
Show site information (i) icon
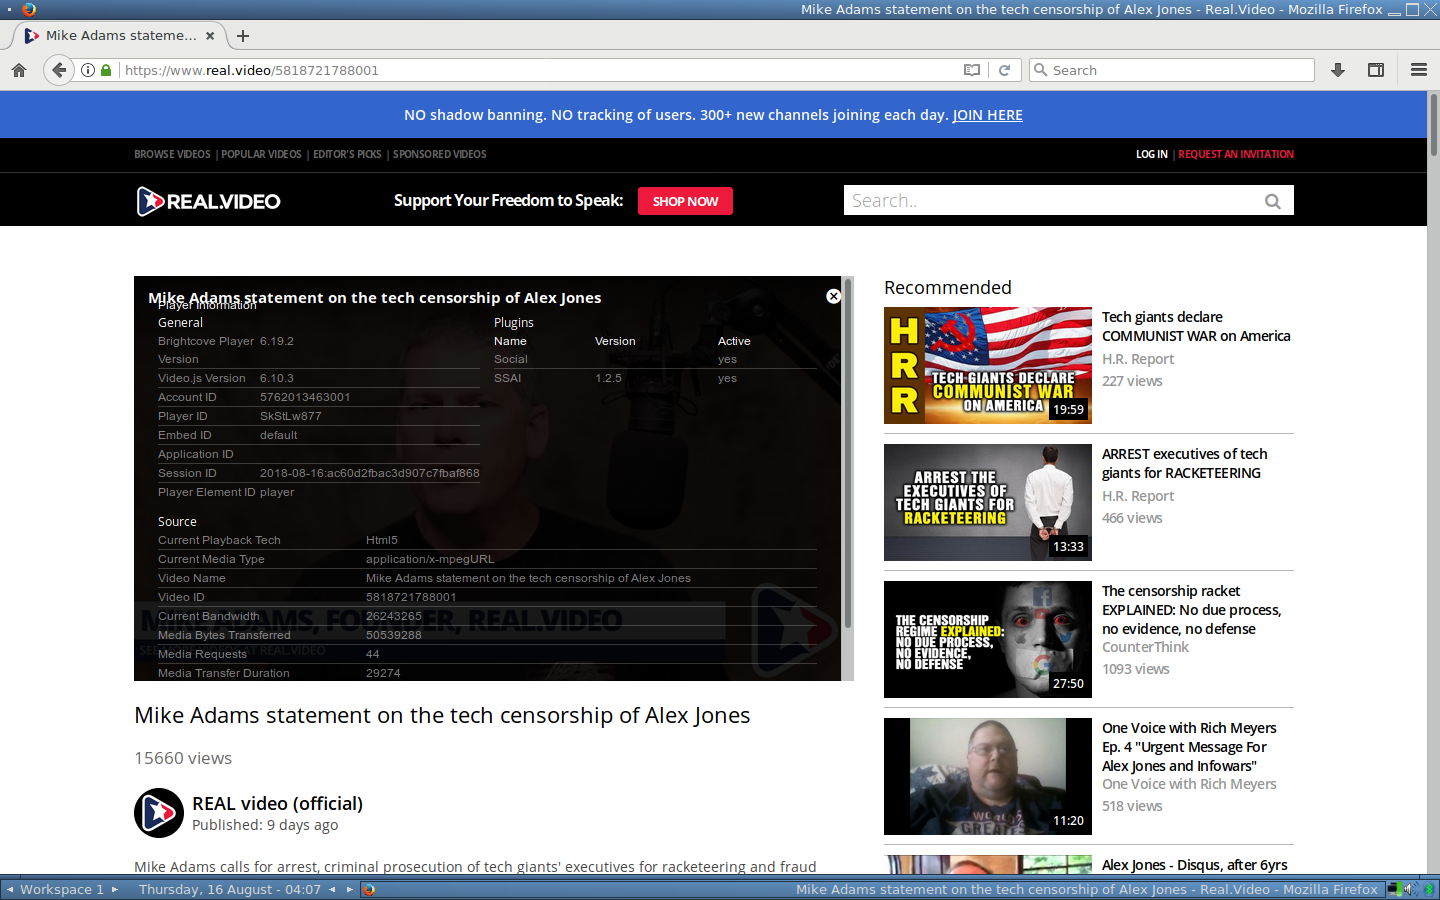tap(88, 70)
